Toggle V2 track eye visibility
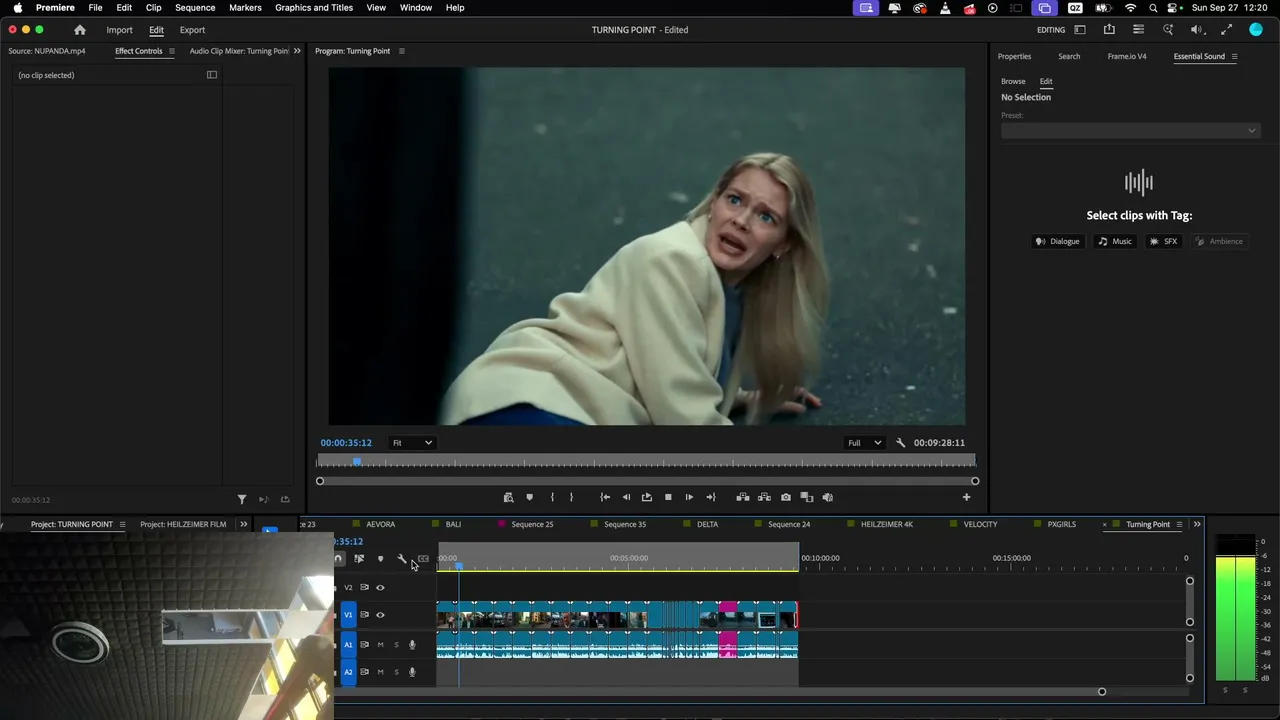This screenshot has height=720, width=1280. tap(380, 588)
